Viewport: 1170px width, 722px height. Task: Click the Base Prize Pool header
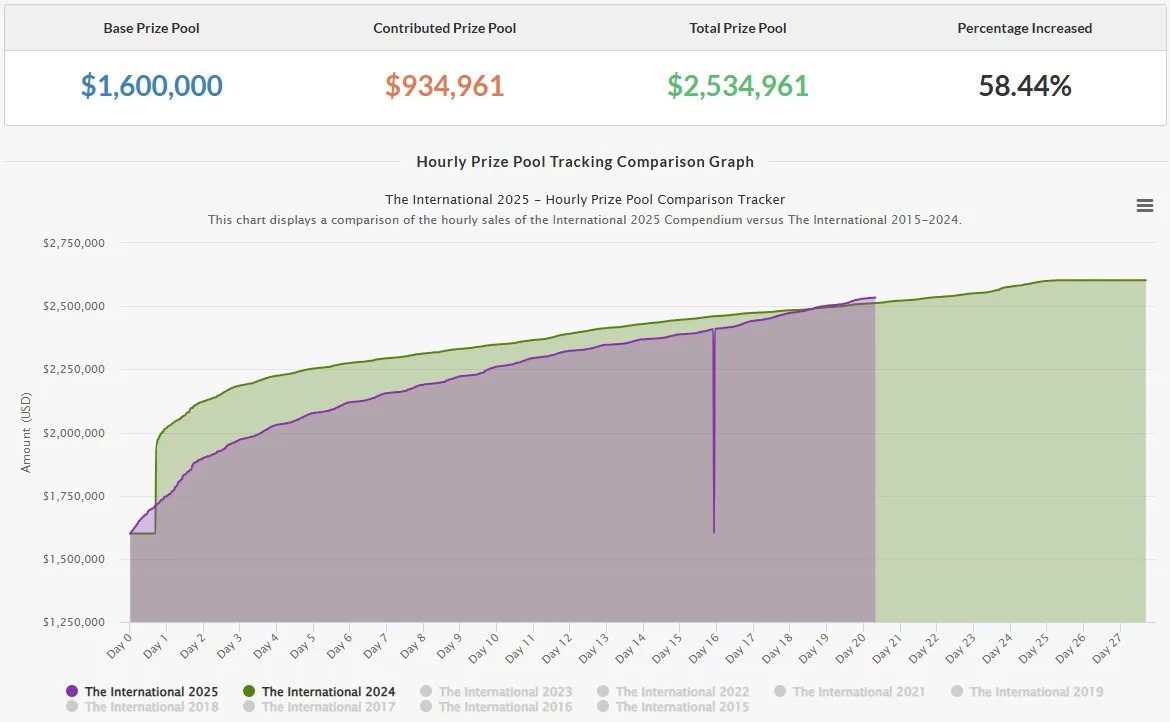(151, 28)
